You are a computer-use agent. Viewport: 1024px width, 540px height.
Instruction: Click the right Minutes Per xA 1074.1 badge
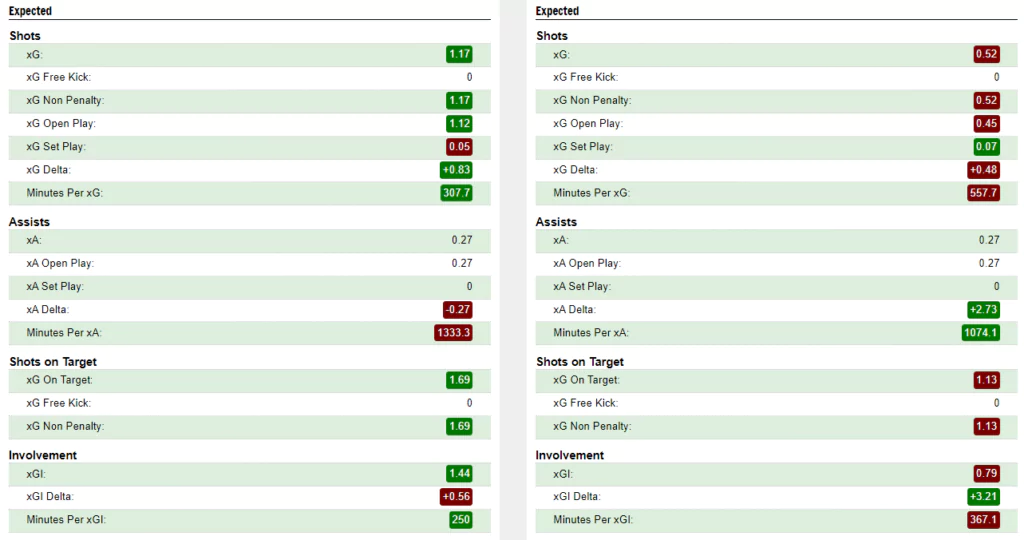(x=980, y=332)
